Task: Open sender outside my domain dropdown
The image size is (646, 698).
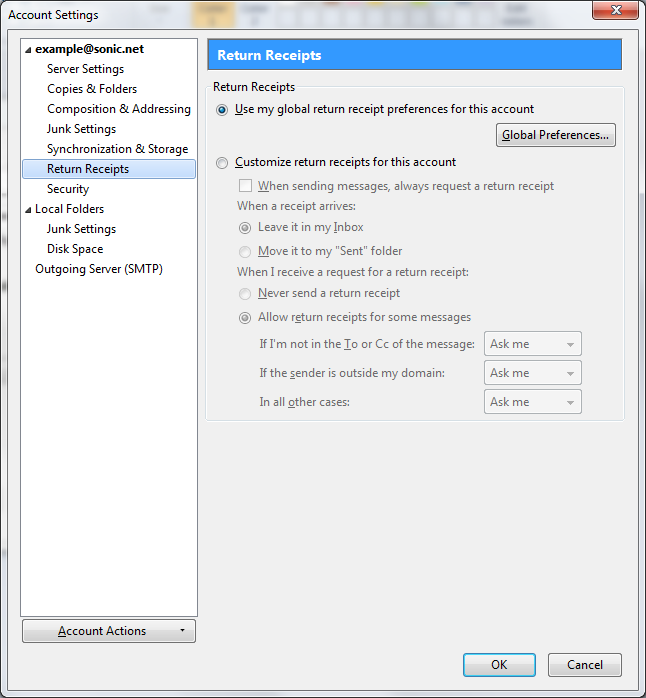Action: coord(533,373)
